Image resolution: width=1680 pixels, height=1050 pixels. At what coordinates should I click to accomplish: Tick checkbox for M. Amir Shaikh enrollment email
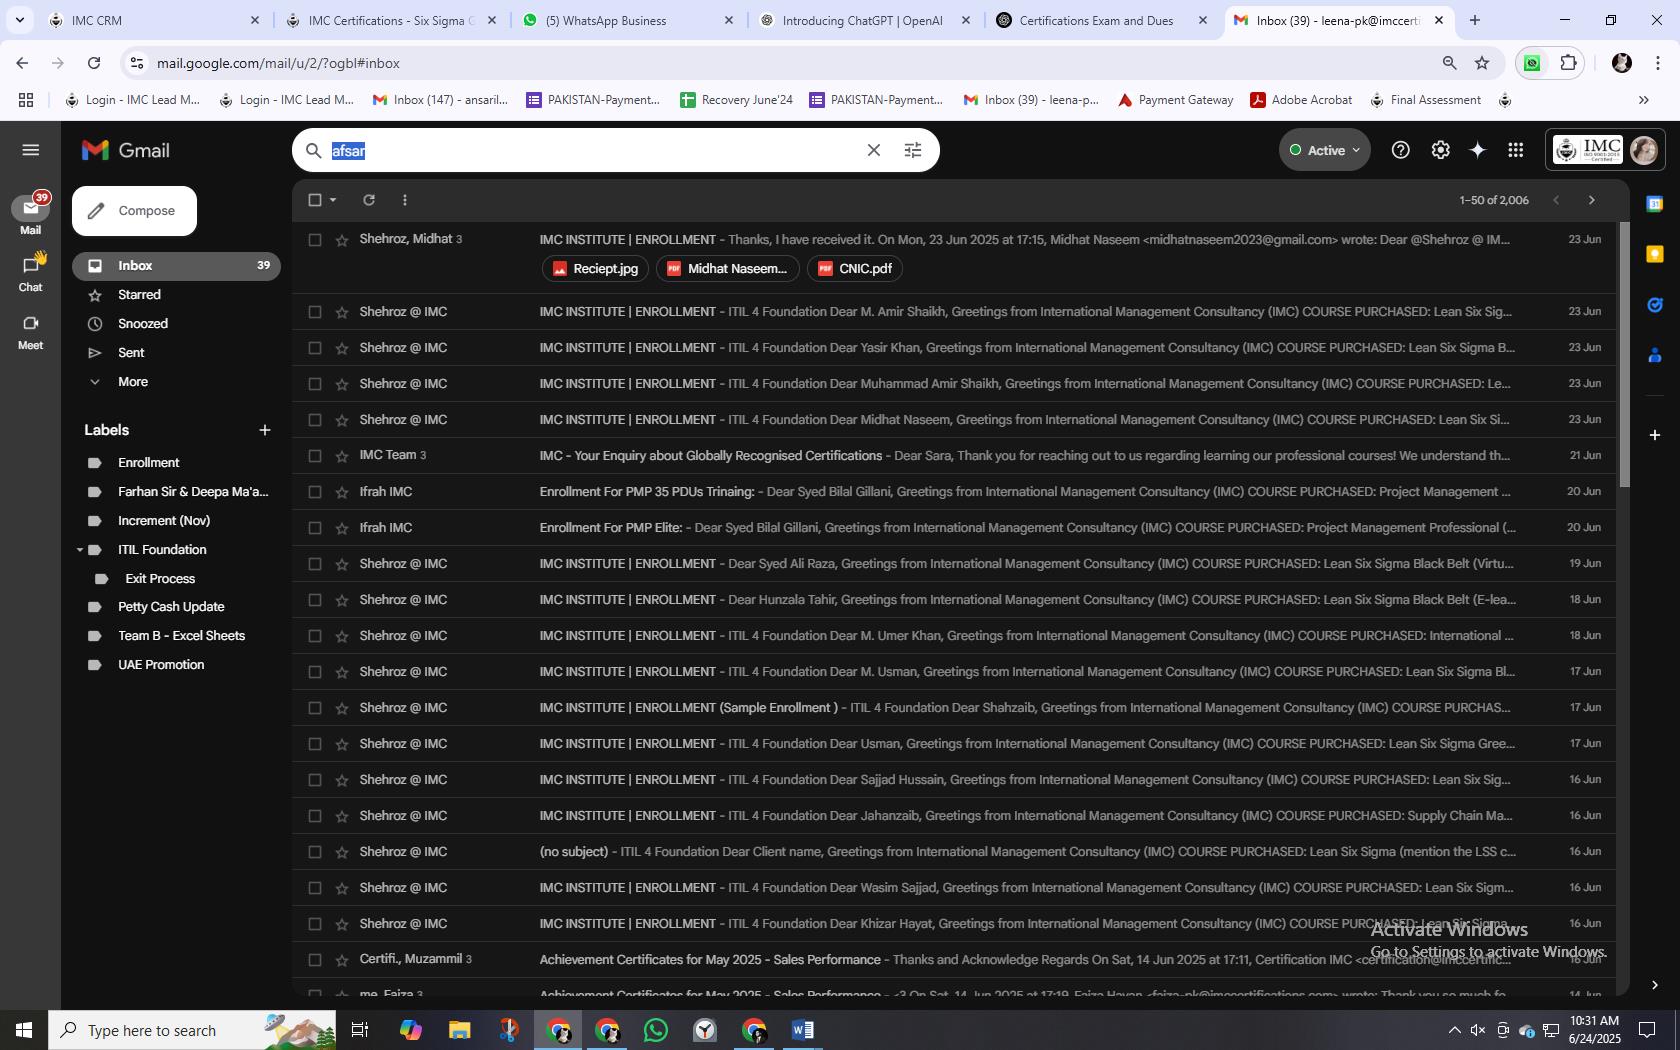coord(315,312)
